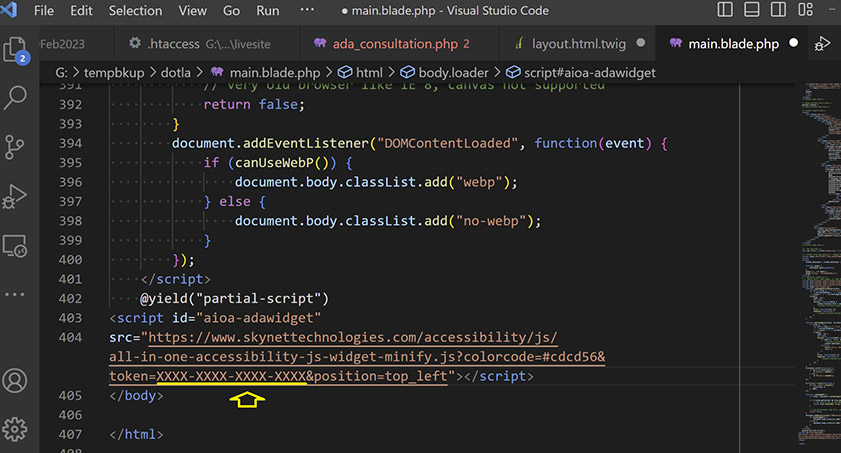Click the unsaved dot on main.blade.php tab
Image resolution: width=841 pixels, height=453 pixels.
point(793,44)
